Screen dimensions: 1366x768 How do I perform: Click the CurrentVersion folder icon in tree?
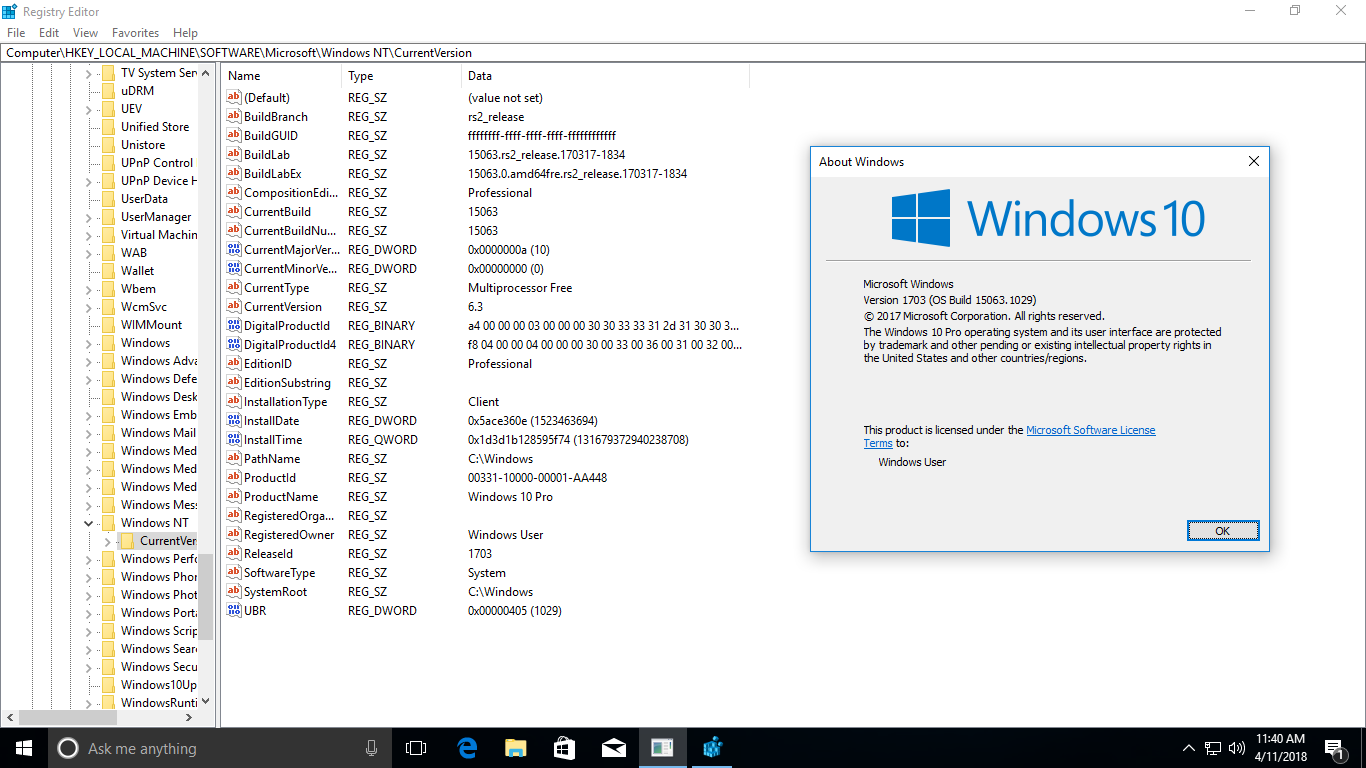127,541
